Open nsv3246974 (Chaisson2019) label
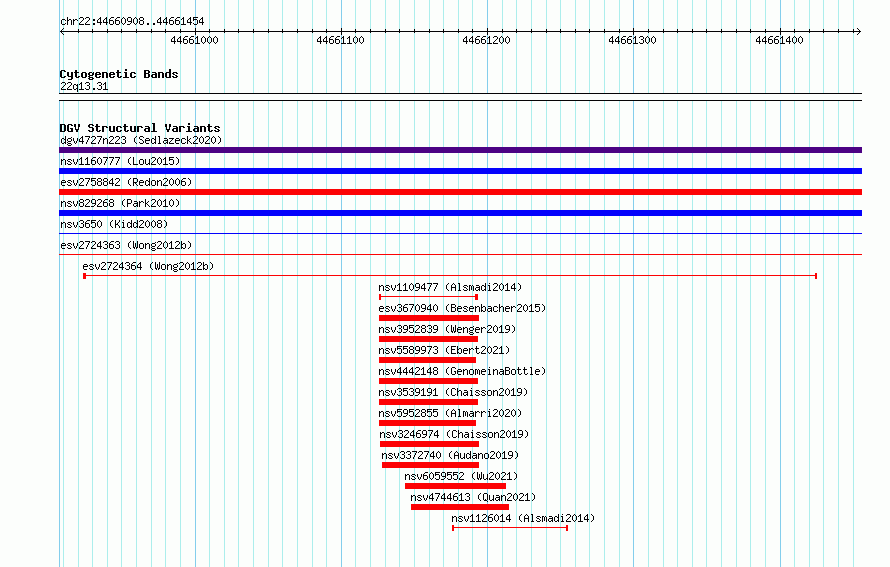This screenshot has height=567, width=890. coord(454,434)
